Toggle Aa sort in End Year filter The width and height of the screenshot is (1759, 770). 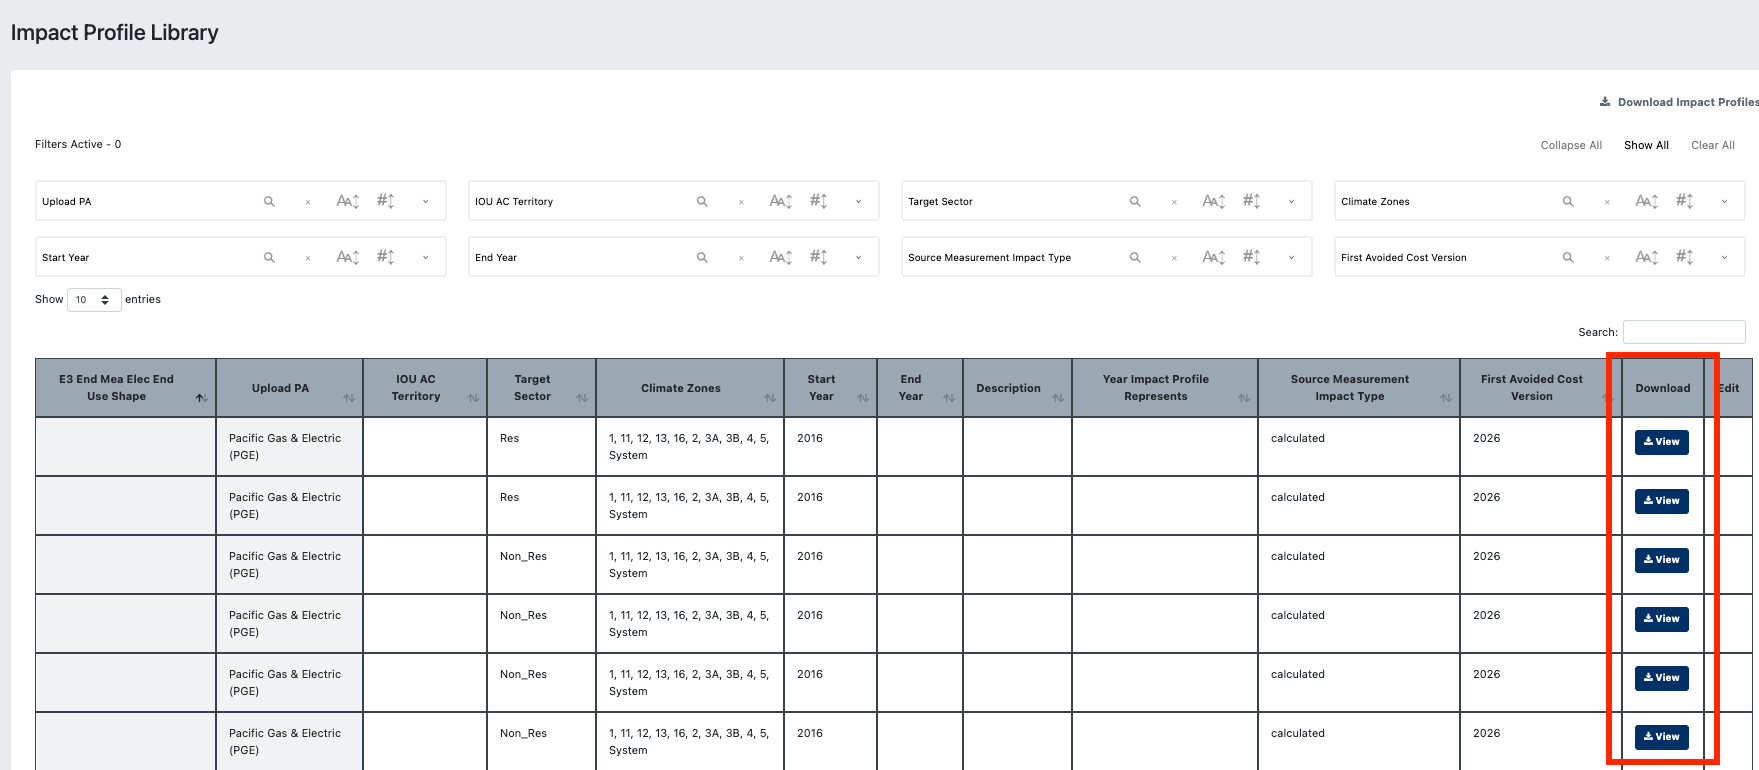[x=780, y=257]
